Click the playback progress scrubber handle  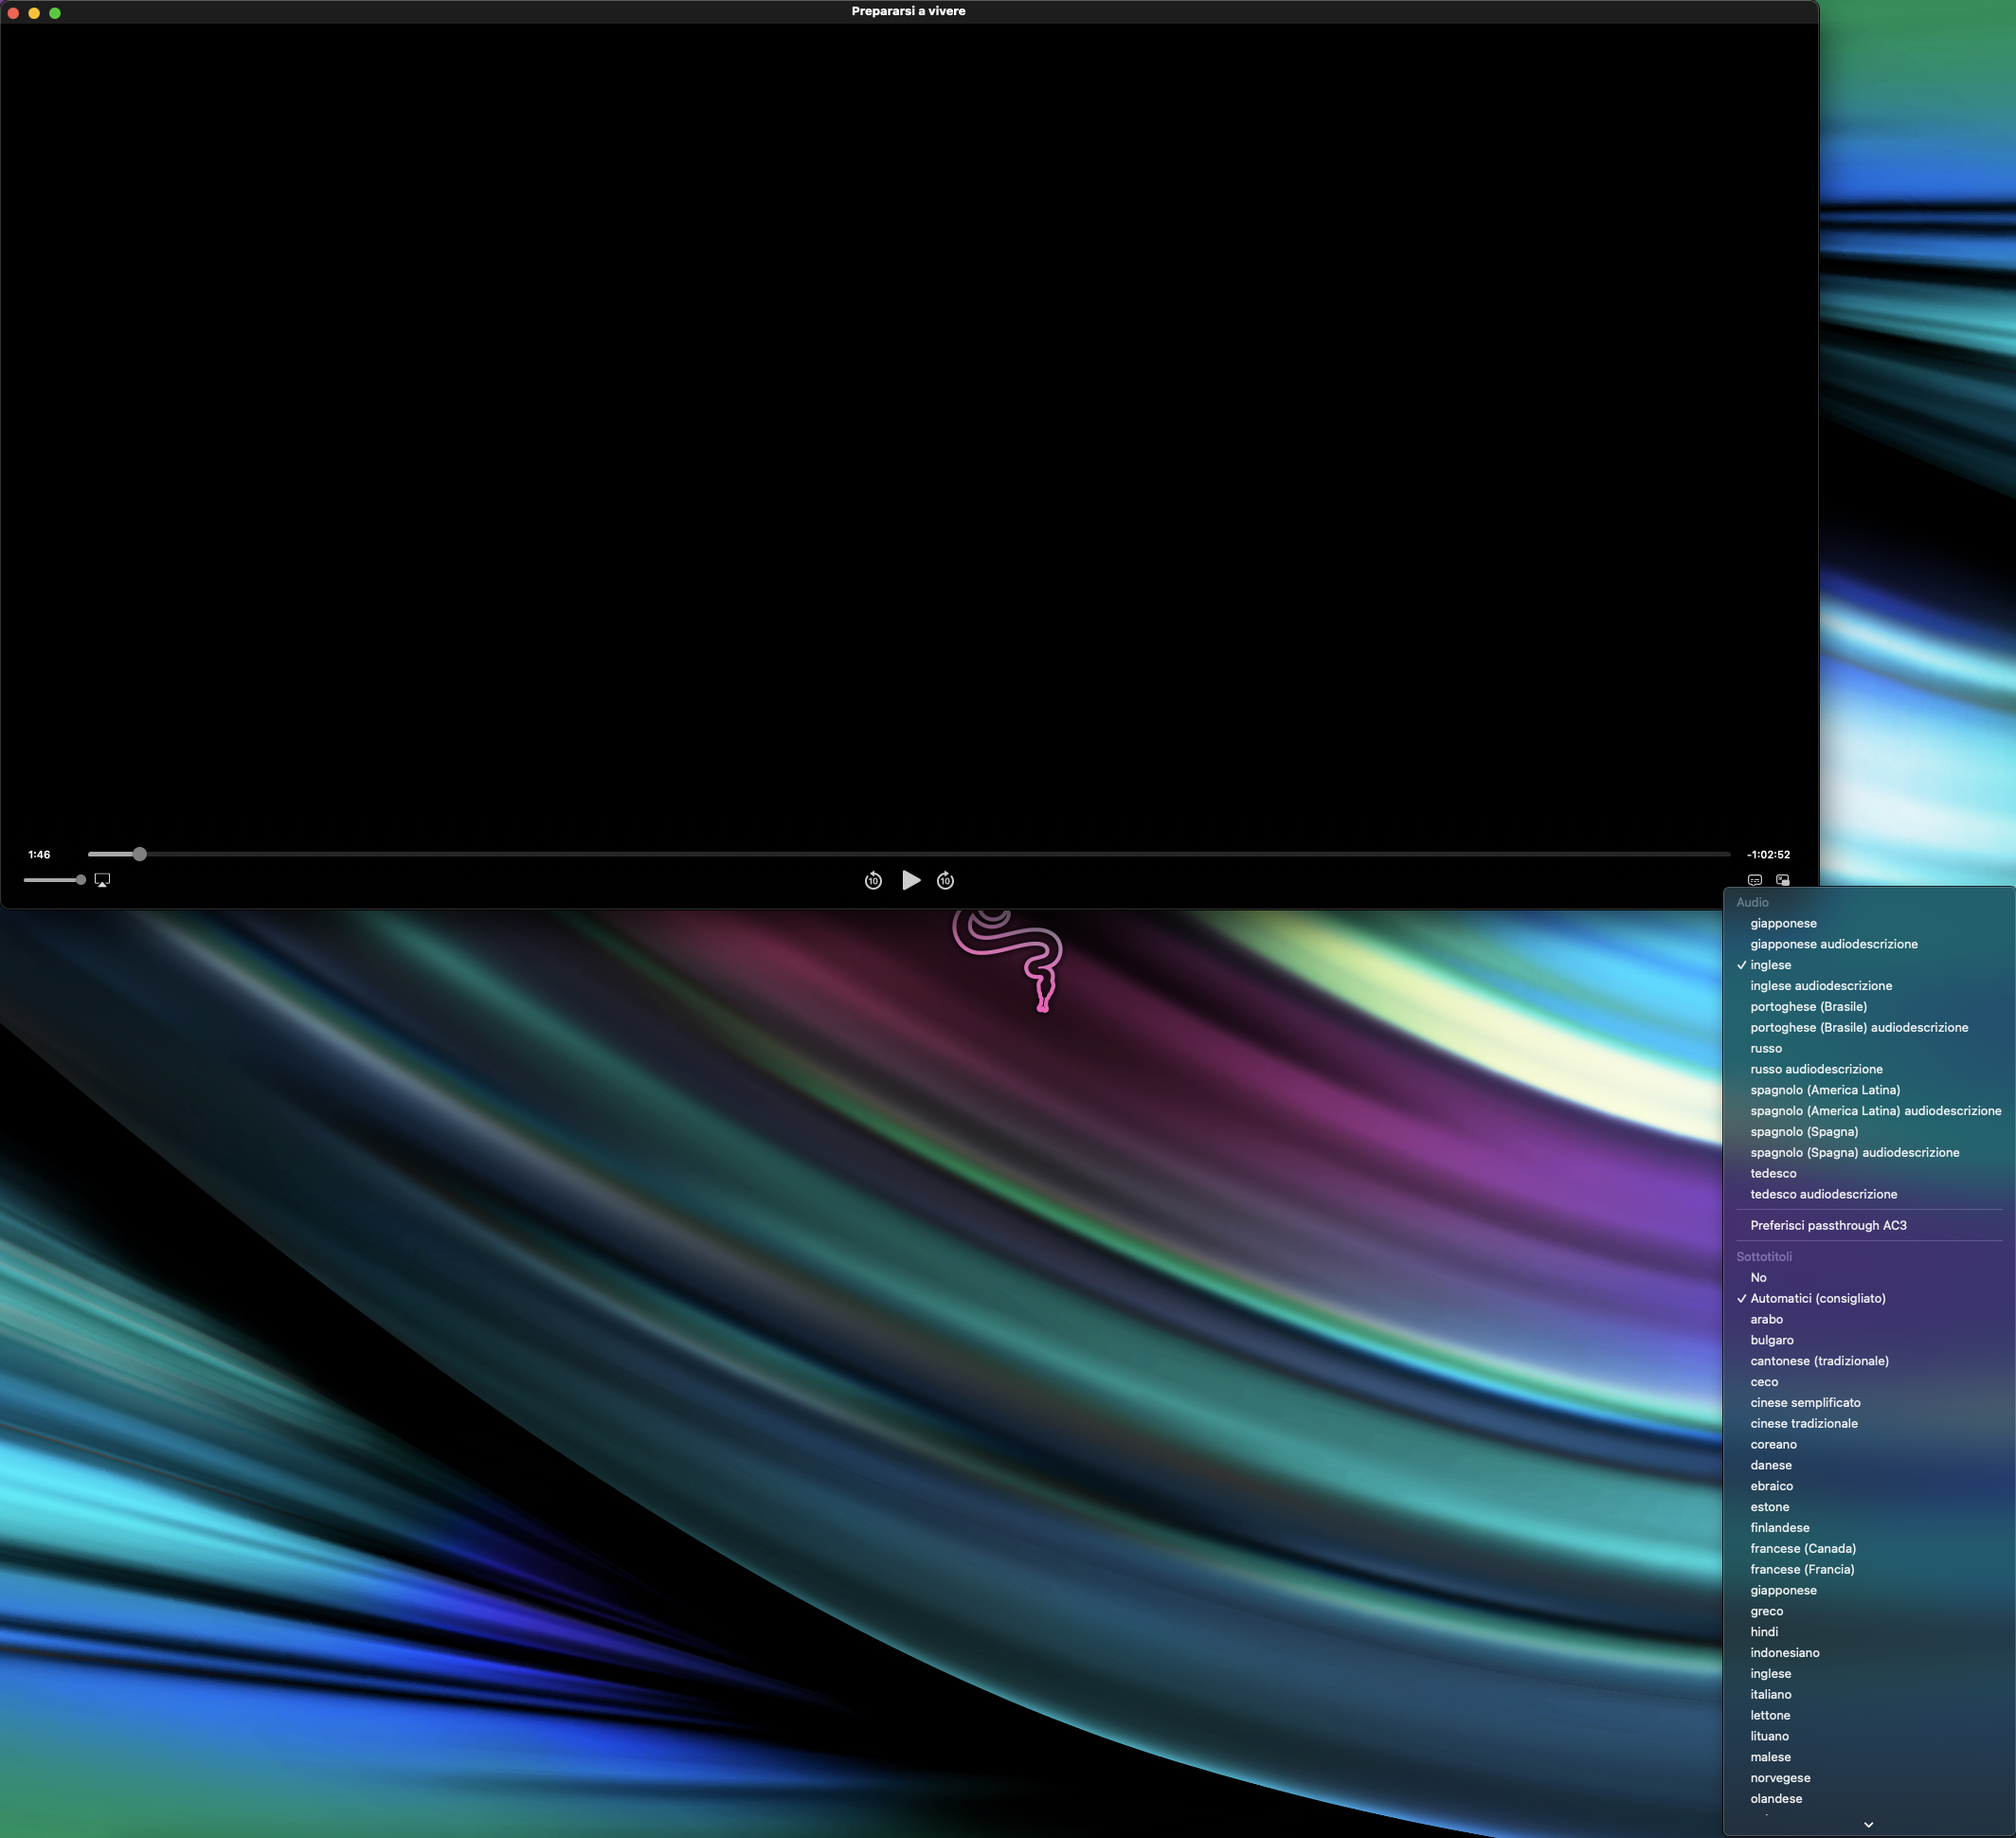pos(140,854)
